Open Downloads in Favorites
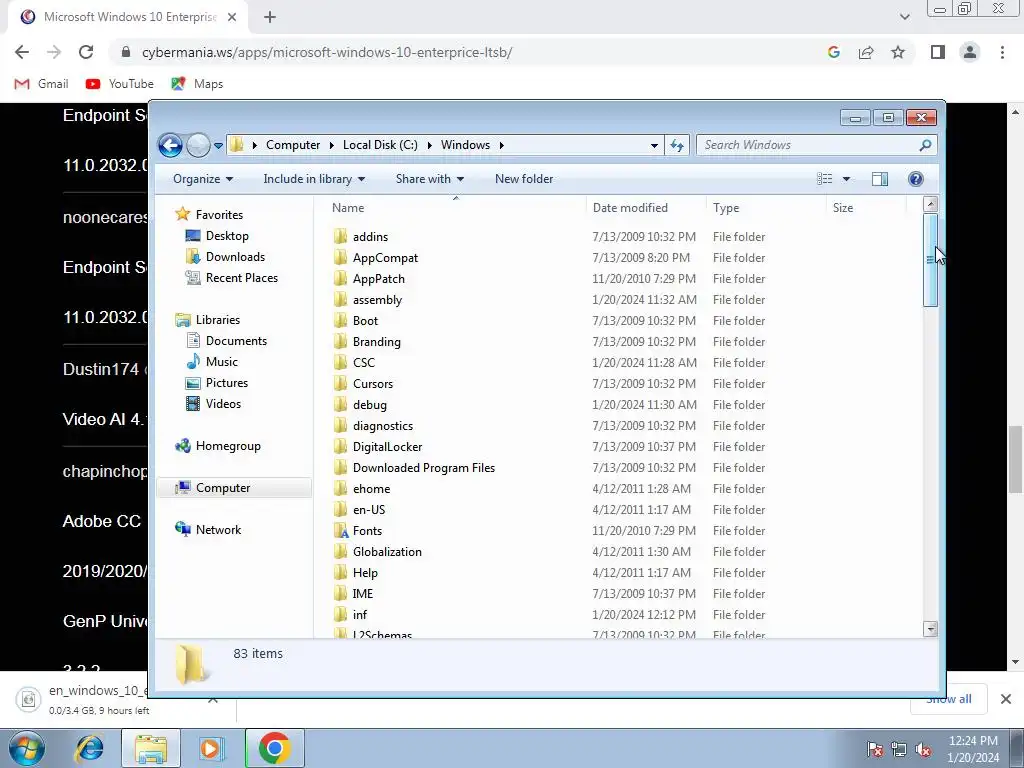 pyautogui.click(x=235, y=257)
